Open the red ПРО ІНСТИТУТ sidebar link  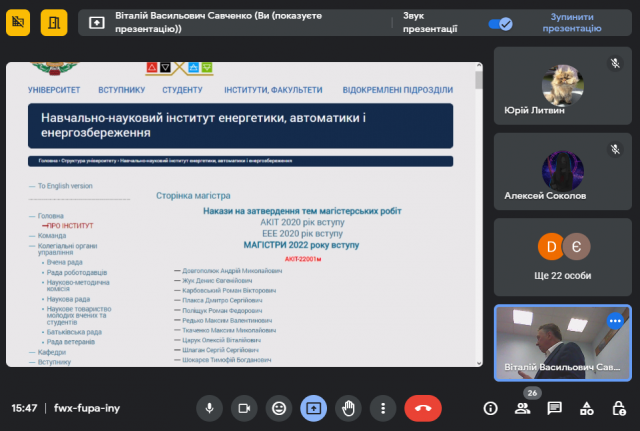point(70,225)
